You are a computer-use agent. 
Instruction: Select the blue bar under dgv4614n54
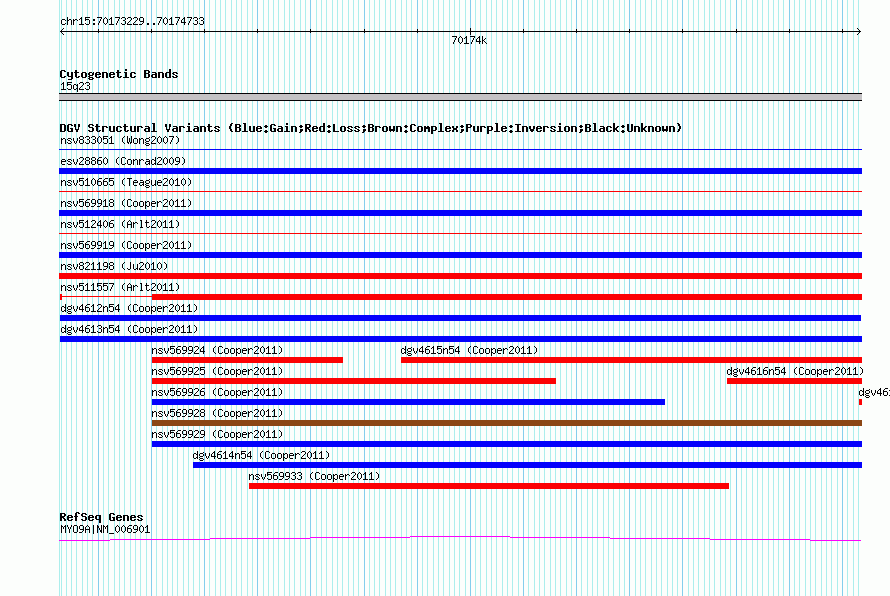(527, 465)
